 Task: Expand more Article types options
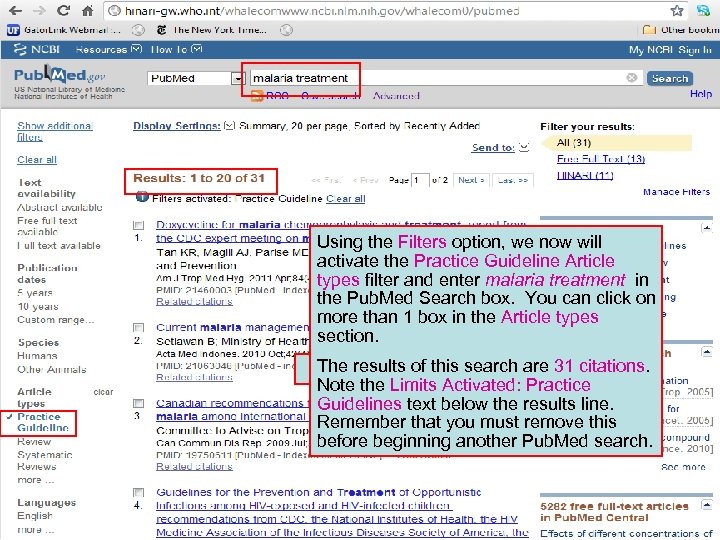tap(35, 480)
